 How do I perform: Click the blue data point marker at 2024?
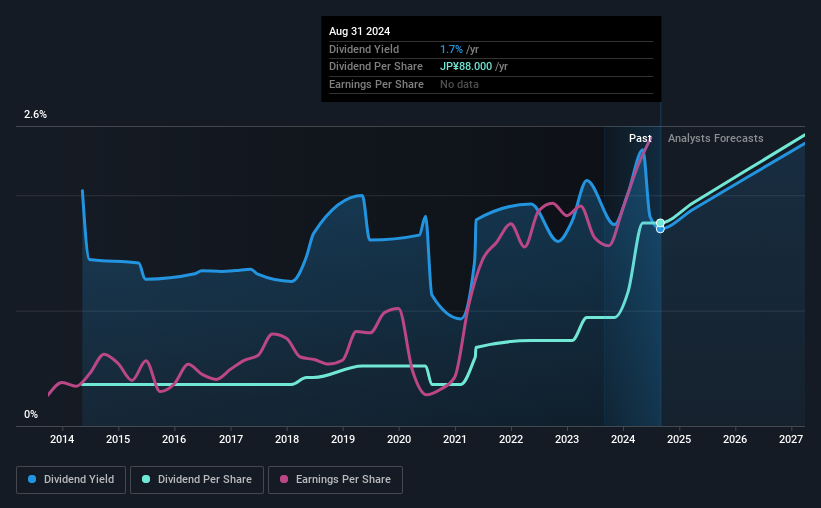(x=660, y=229)
